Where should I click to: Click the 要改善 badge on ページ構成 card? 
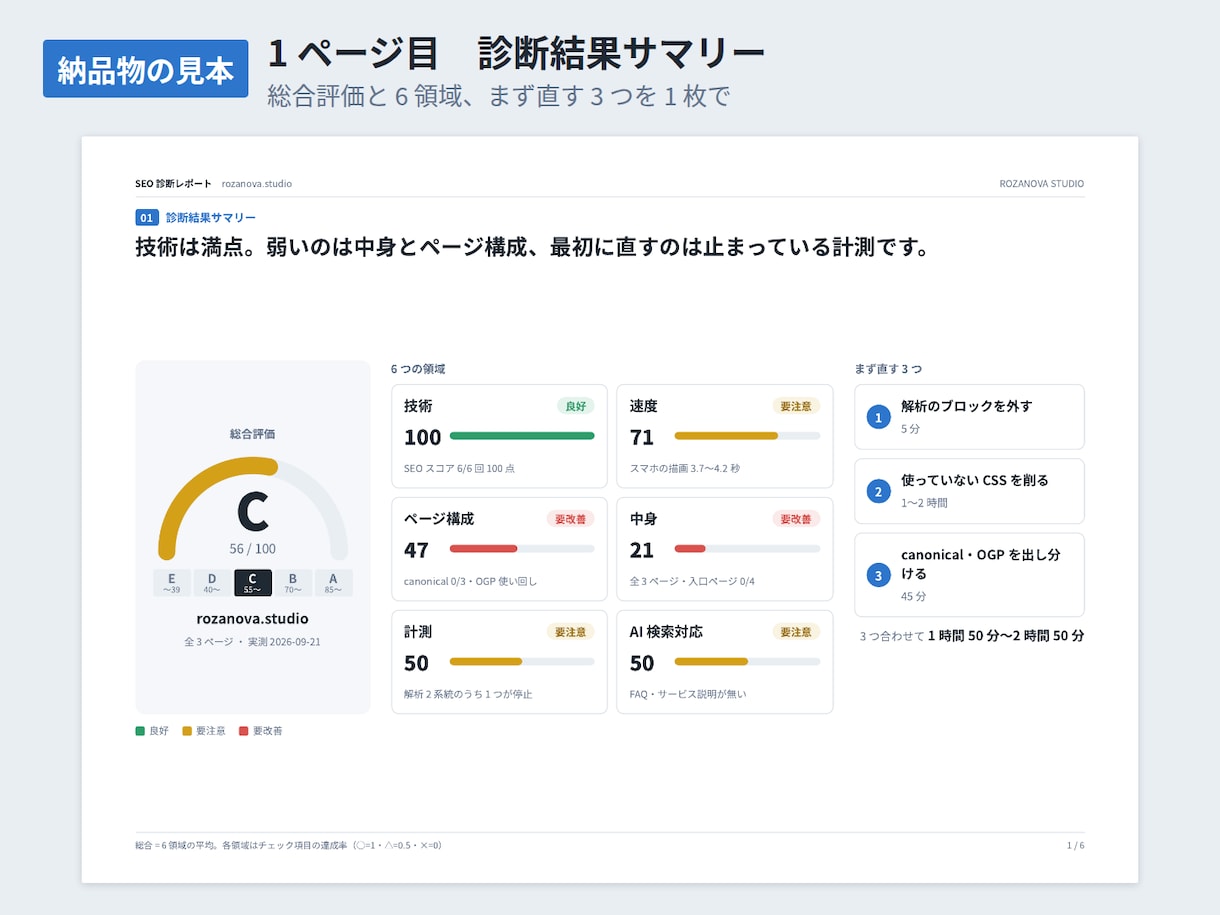click(x=570, y=519)
